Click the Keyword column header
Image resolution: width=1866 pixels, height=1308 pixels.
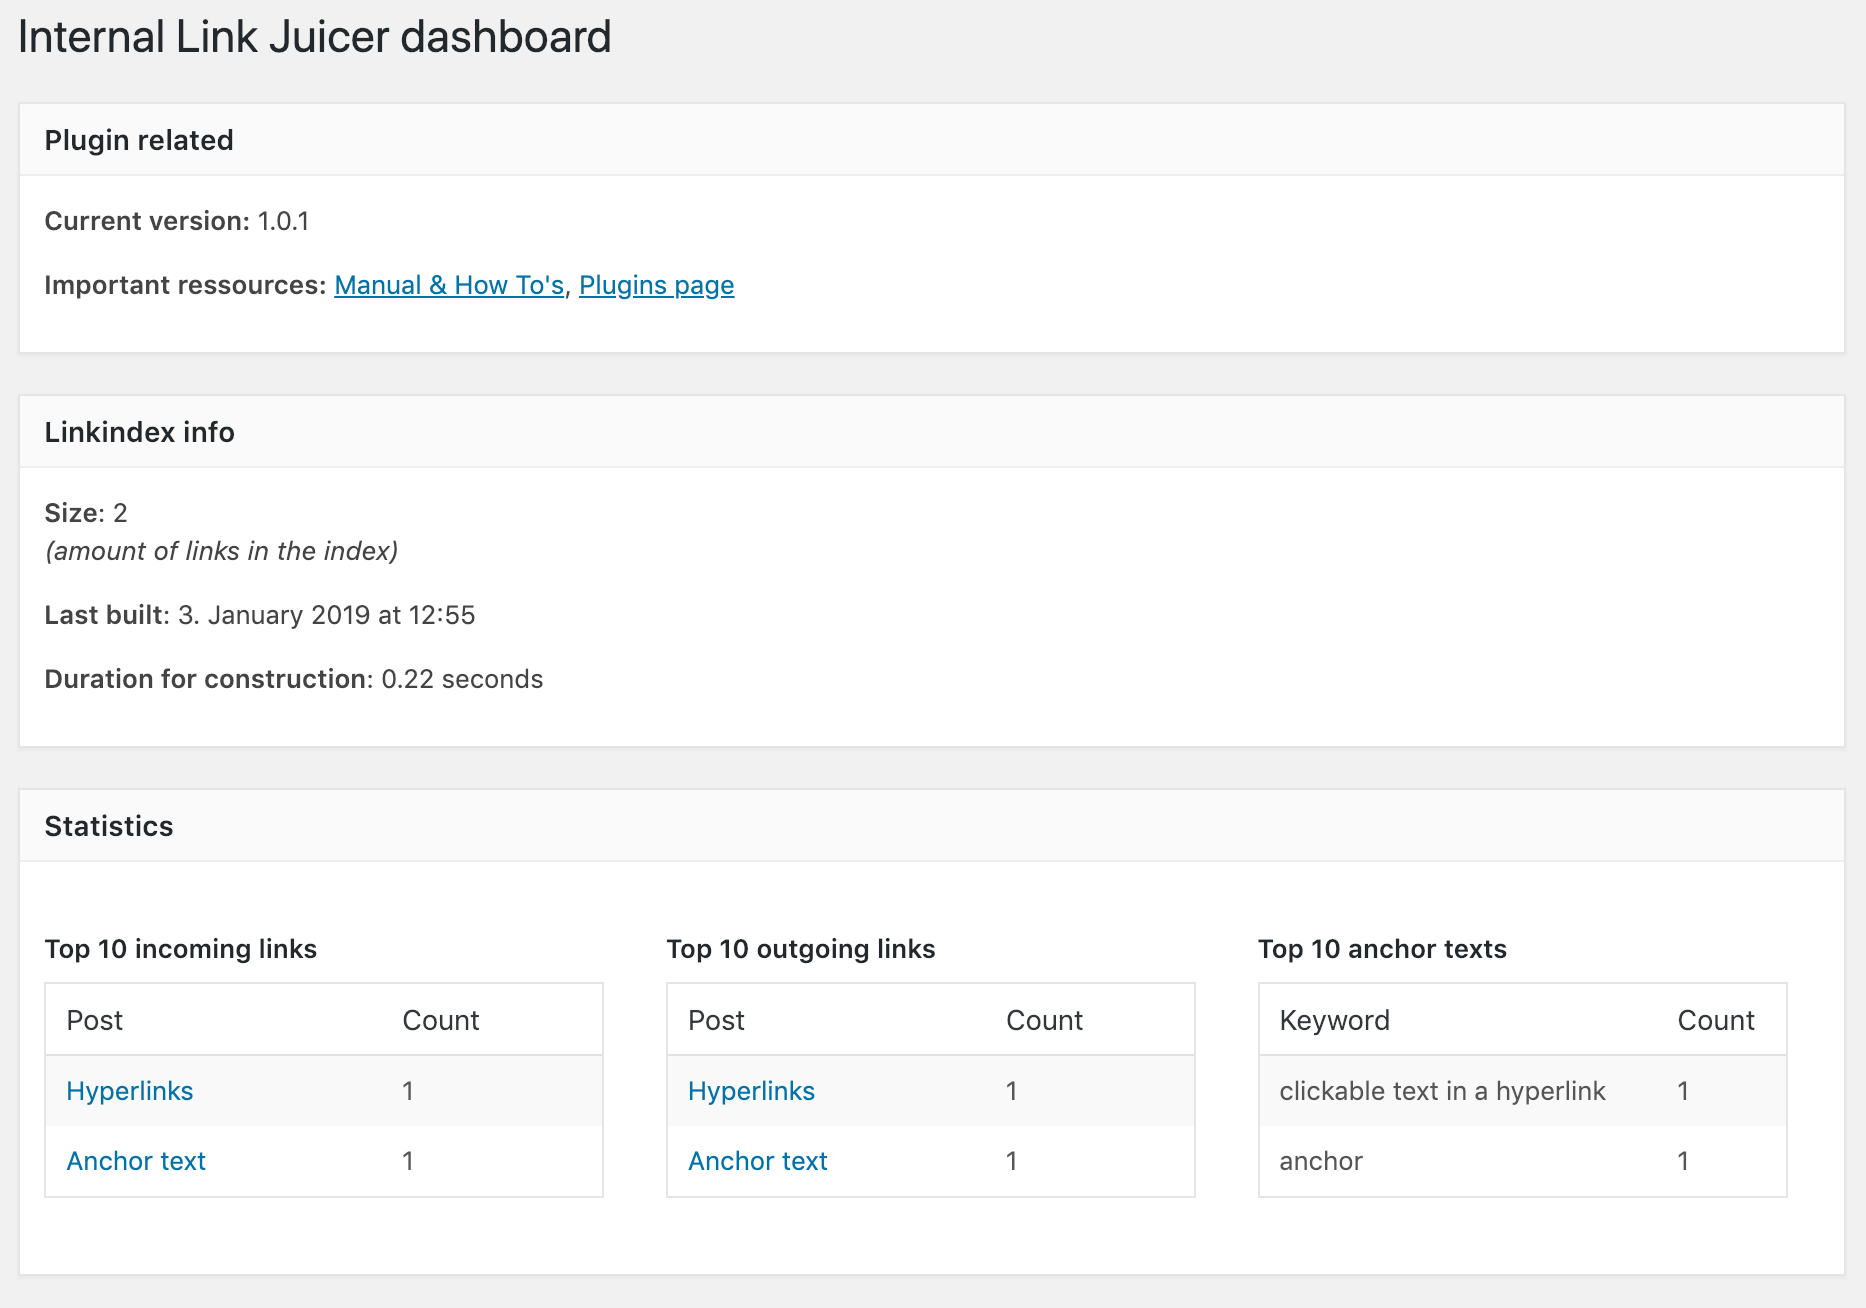[x=1334, y=1020]
